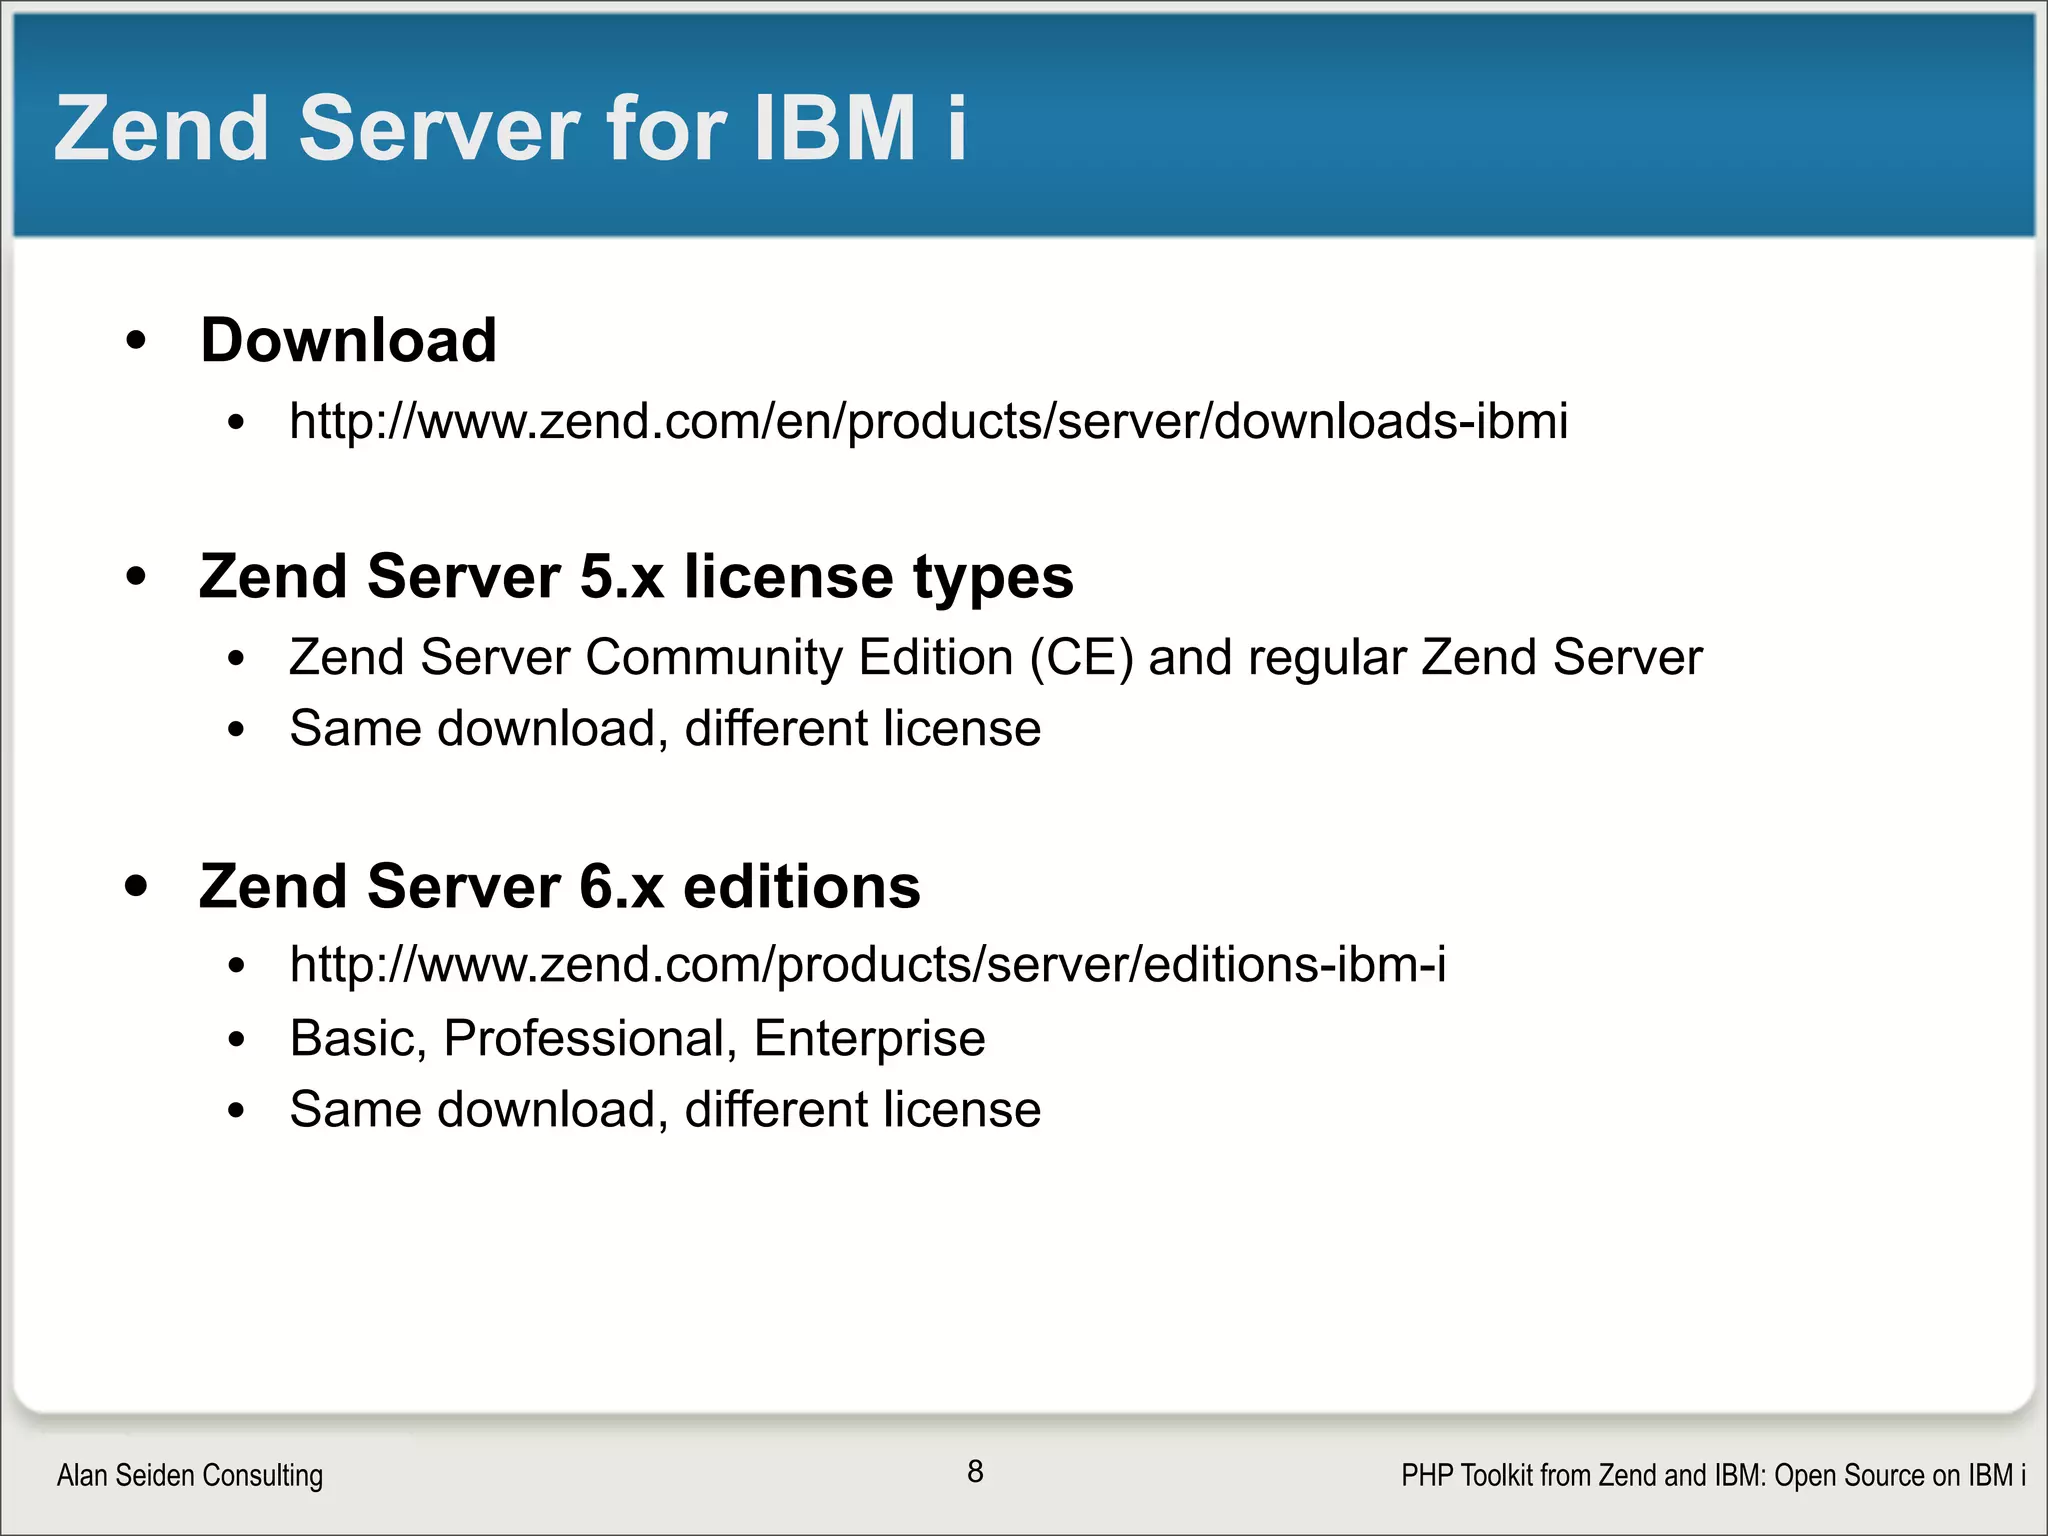
Task: Select 'Basic, Professional, Enterprise' line
Action: point(637,1039)
